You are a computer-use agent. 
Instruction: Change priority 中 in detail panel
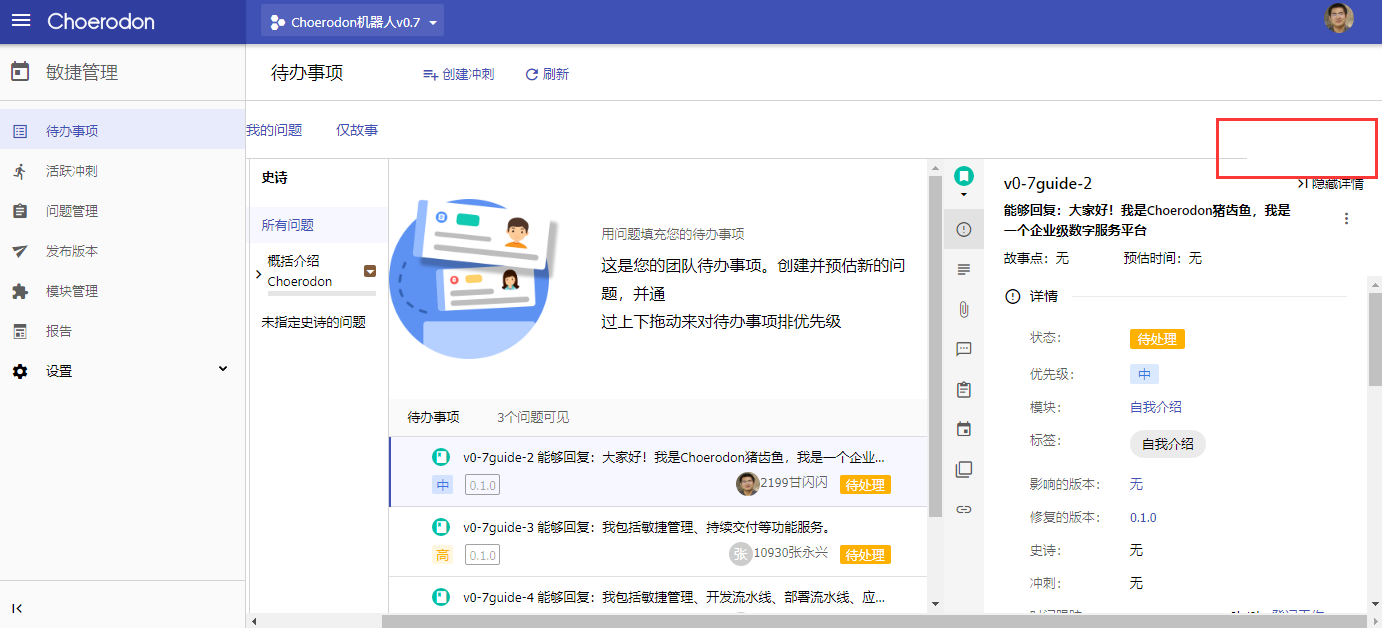click(x=1144, y=374)
